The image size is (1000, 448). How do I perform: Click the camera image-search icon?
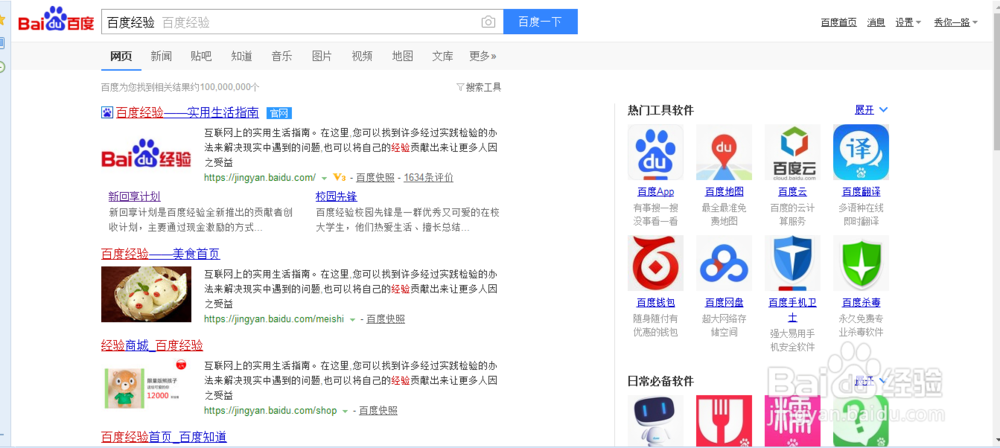(488, 22)
